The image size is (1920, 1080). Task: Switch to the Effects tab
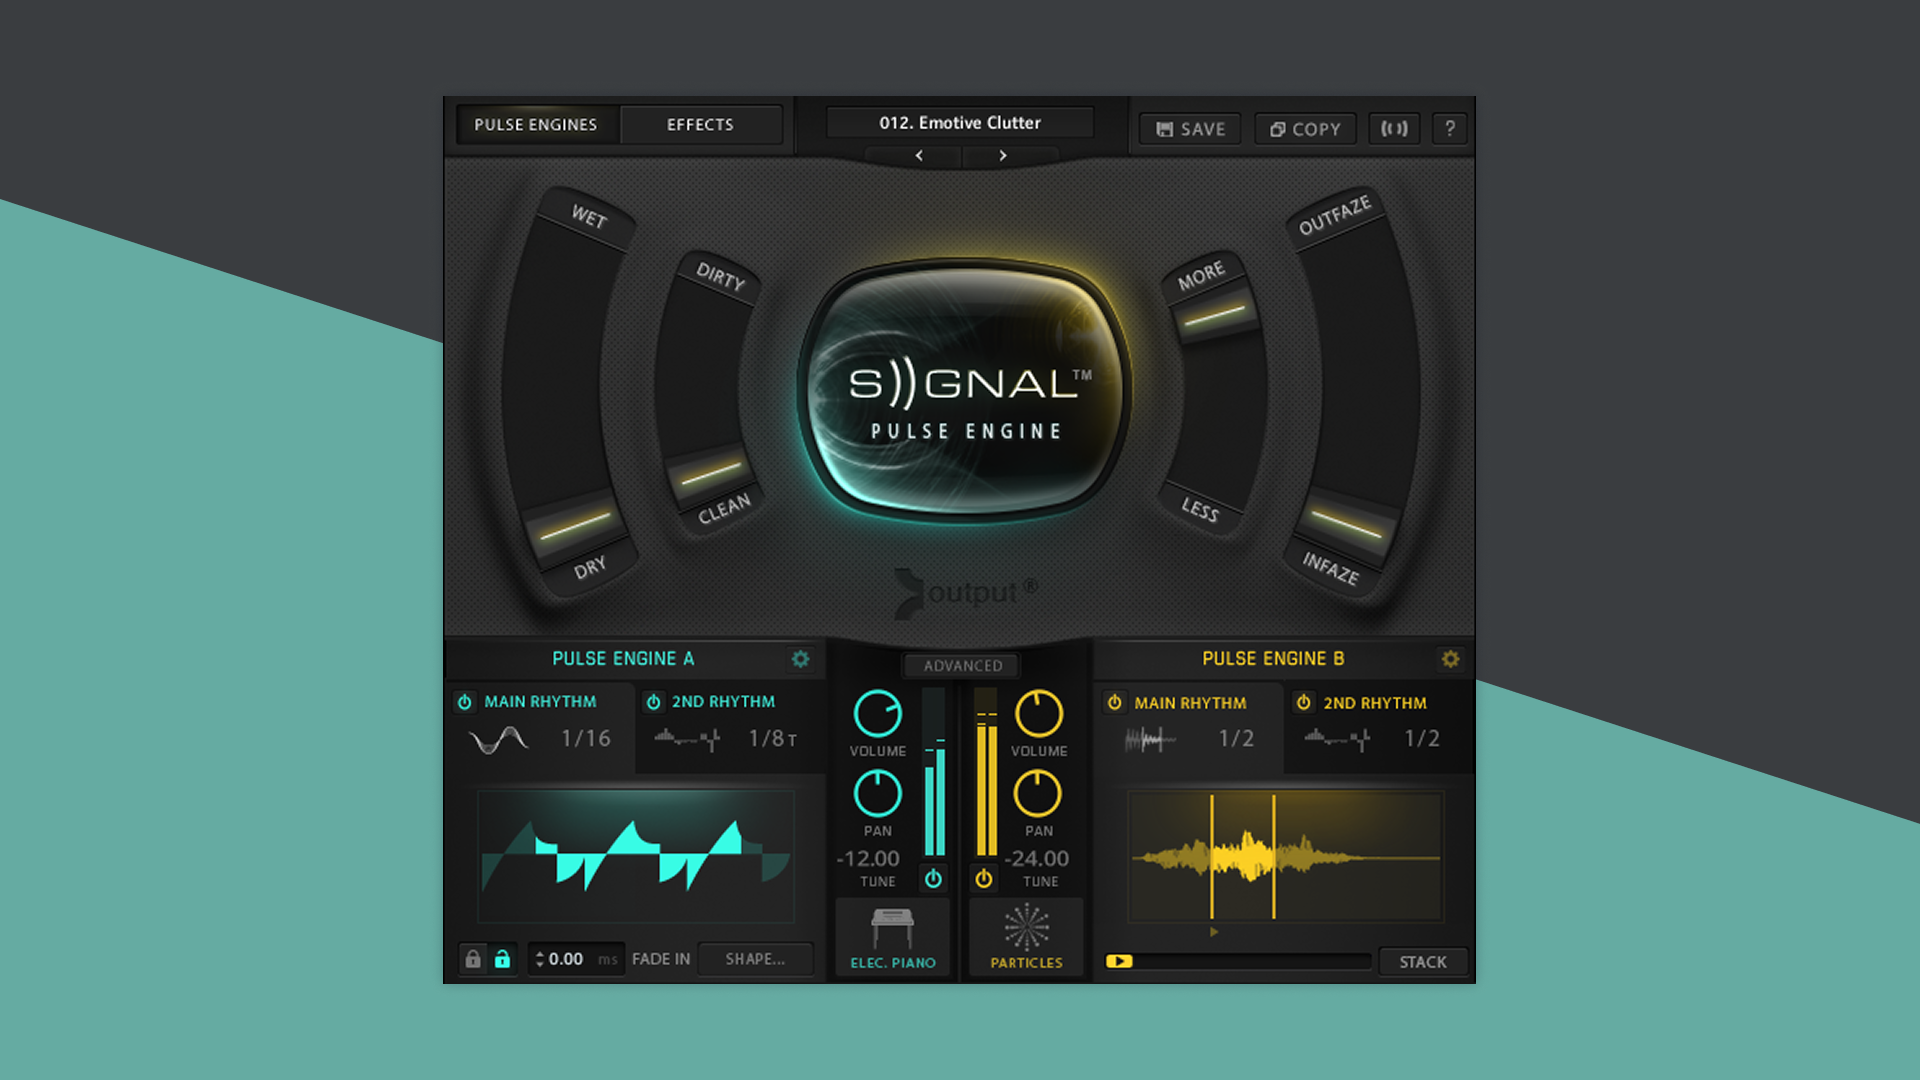coord(700,125)
